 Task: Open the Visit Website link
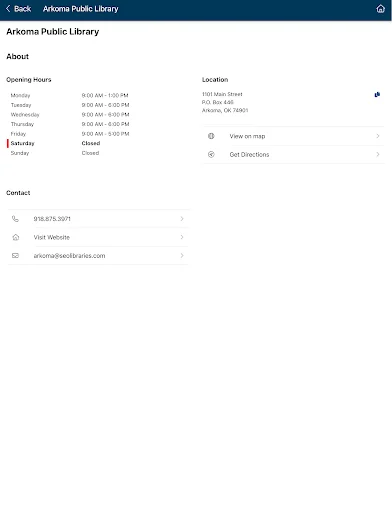pos(98,237)
